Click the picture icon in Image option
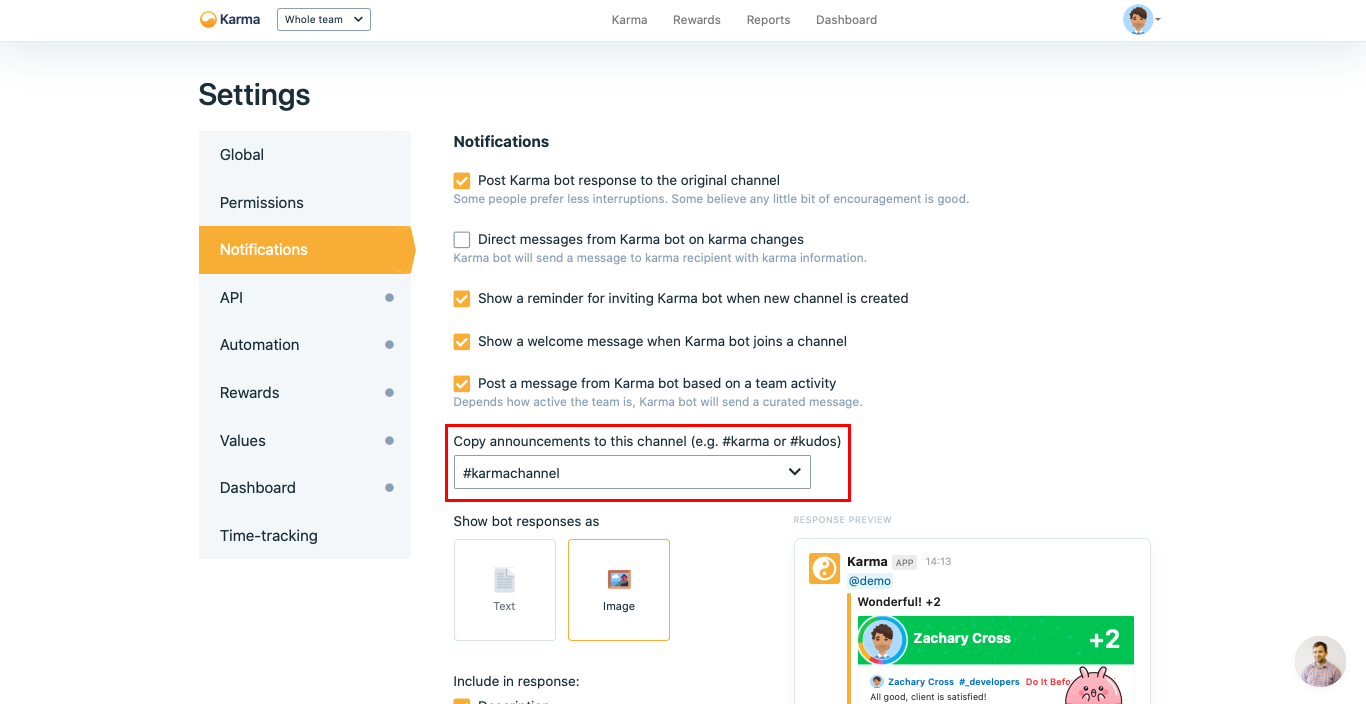The width and height of the screenshot is (1366, 704). (619, 580)
